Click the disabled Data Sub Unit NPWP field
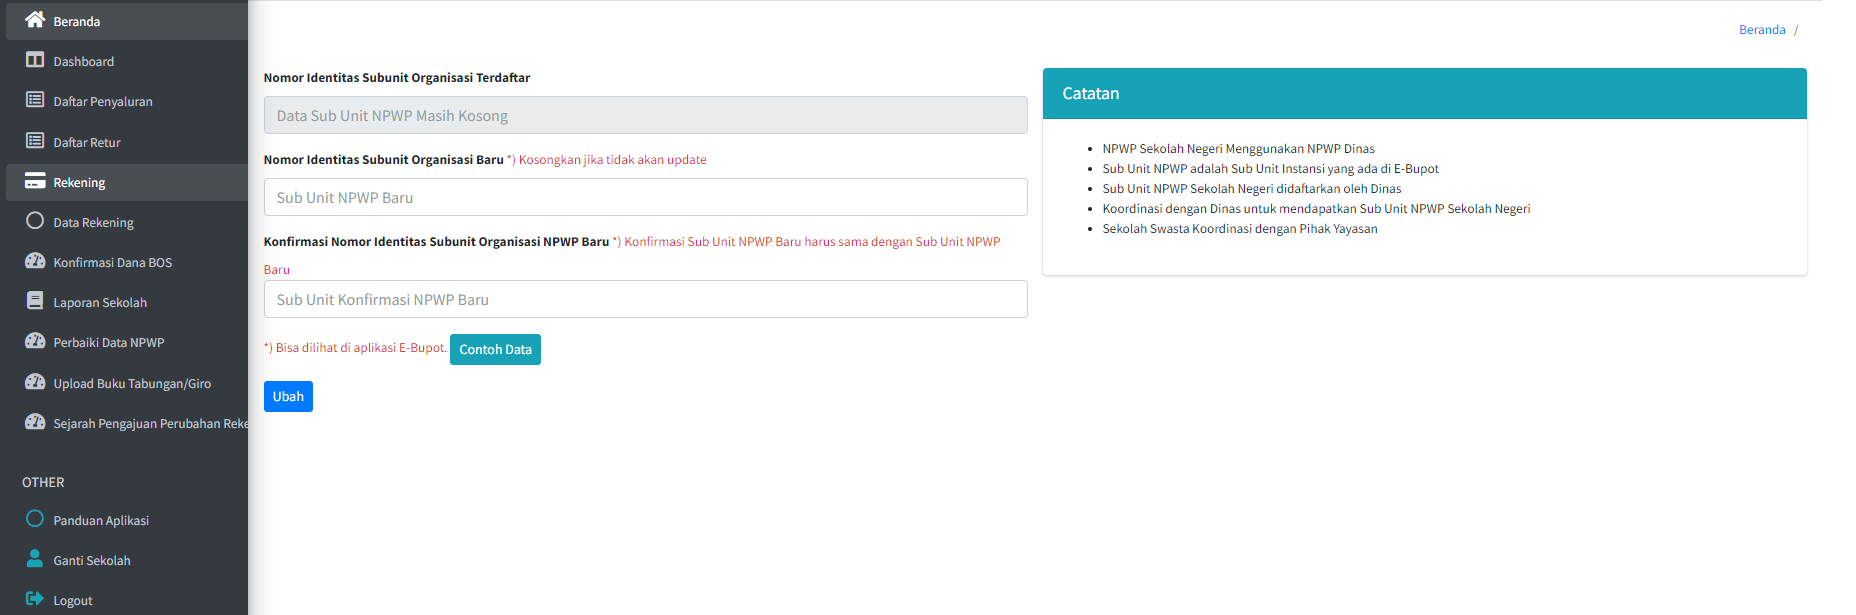This screenshot has width=1856, height=615. tap(645, 115)
